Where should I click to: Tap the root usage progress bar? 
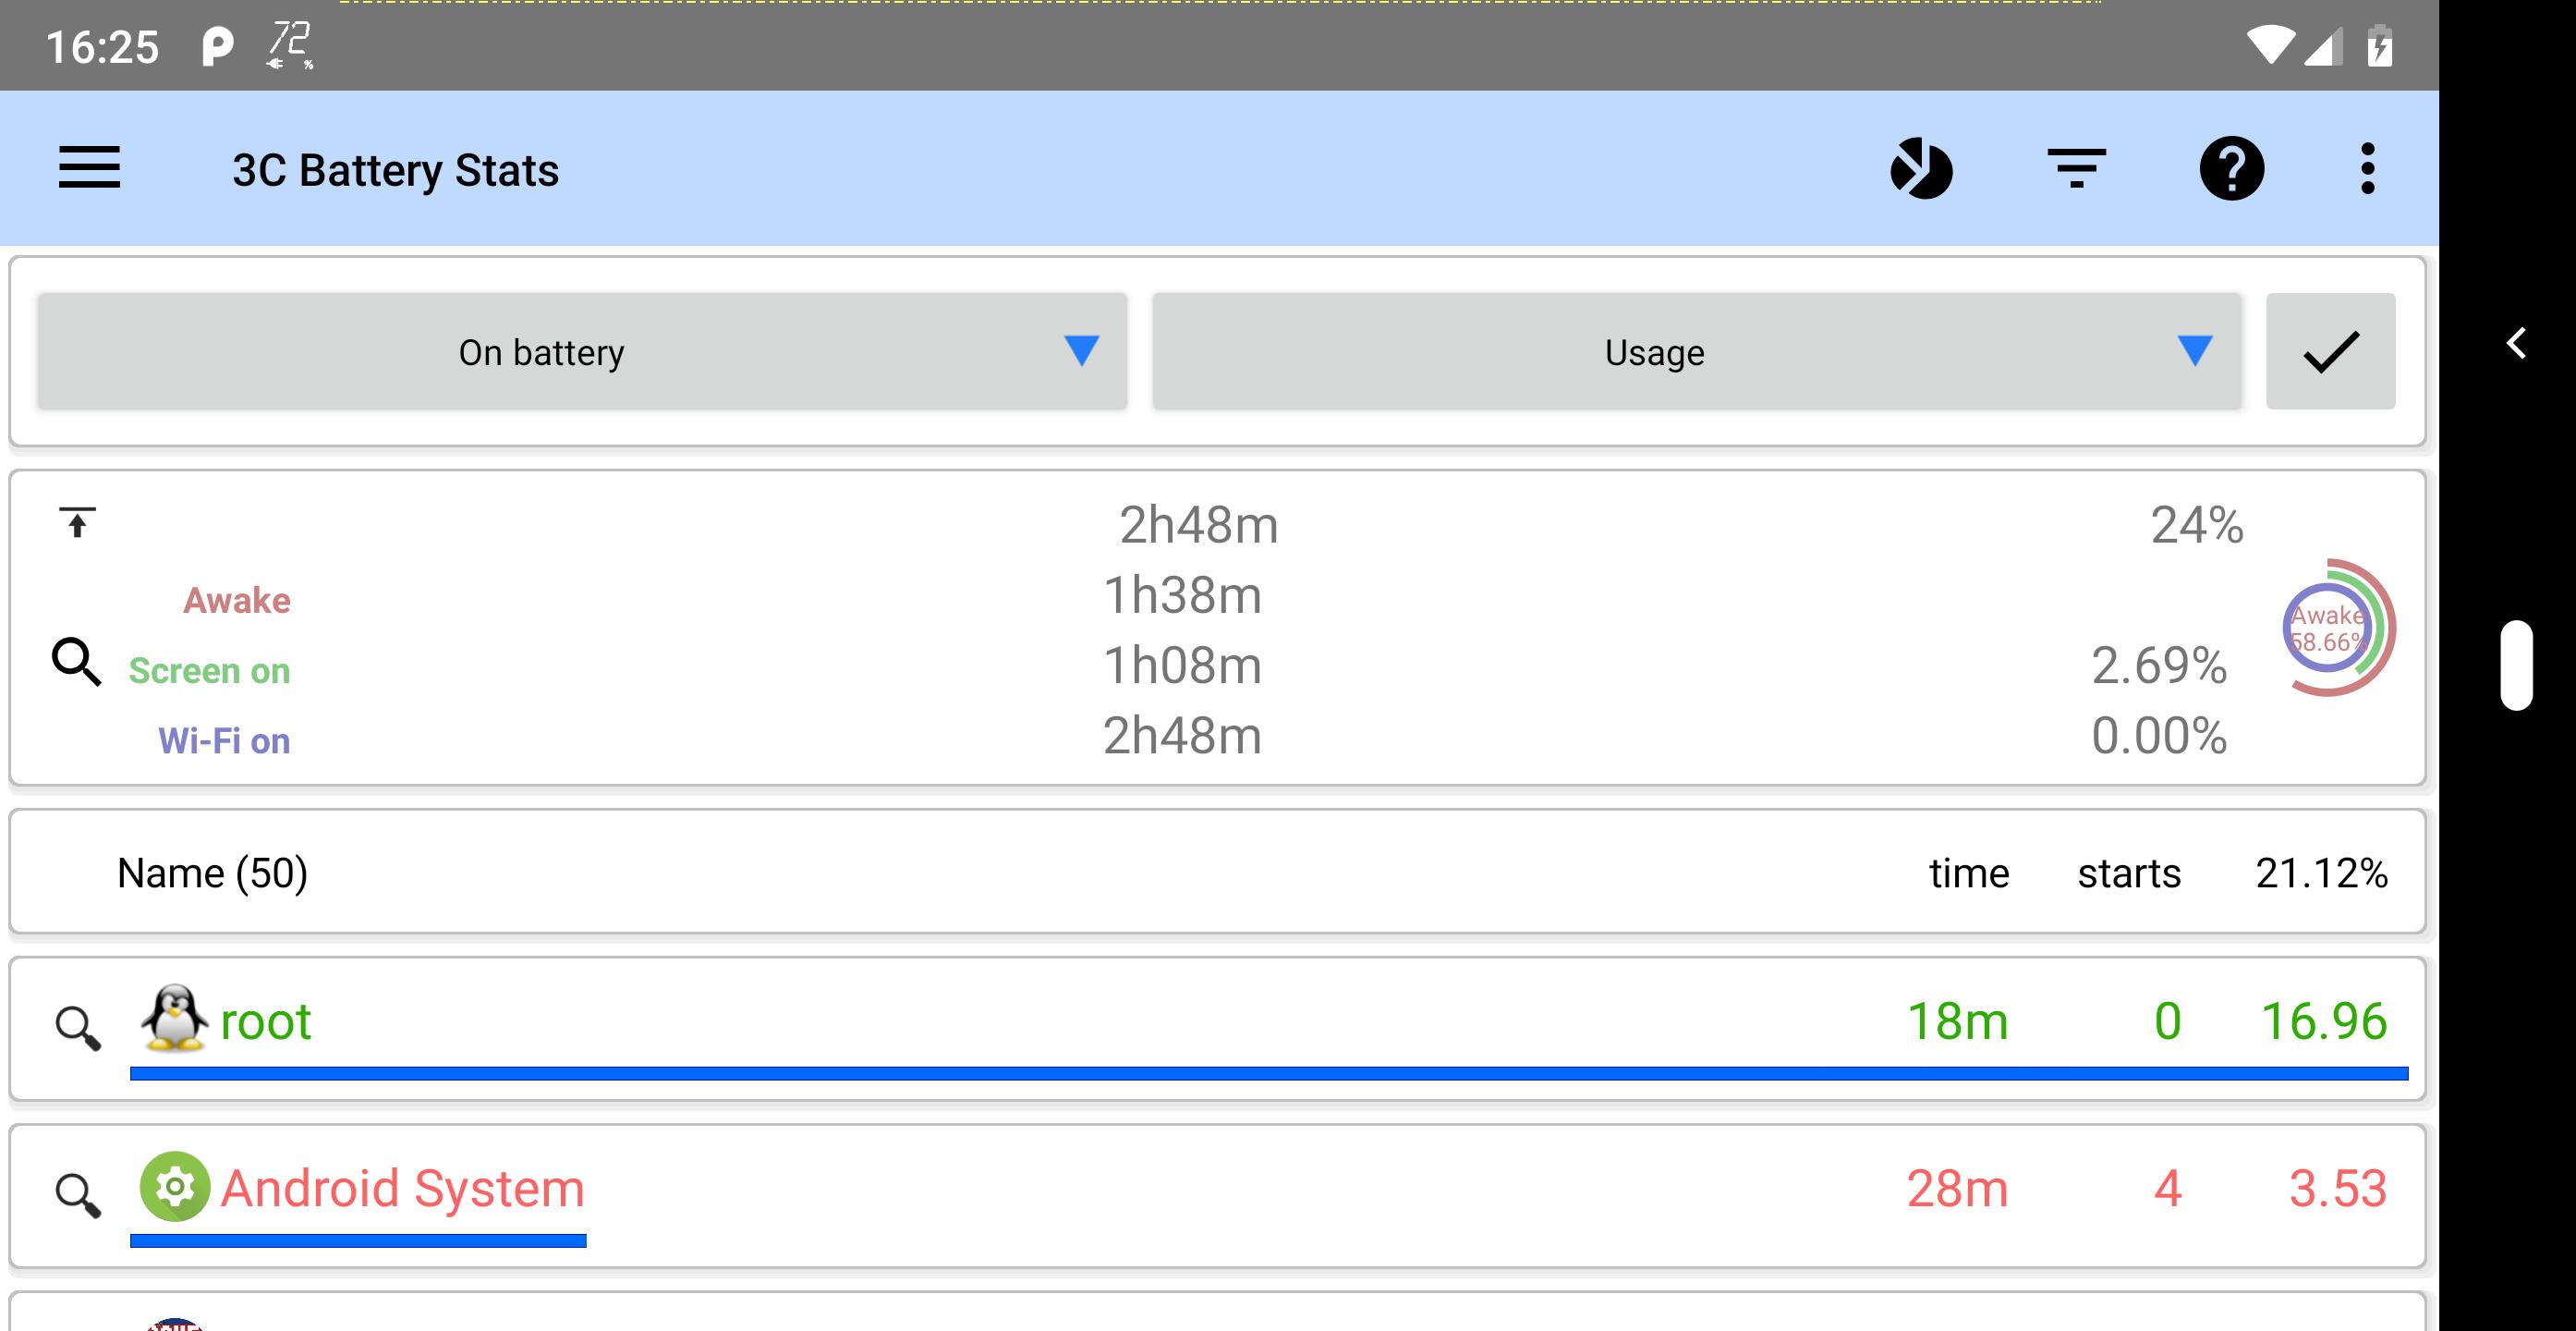[1269, 1074]
